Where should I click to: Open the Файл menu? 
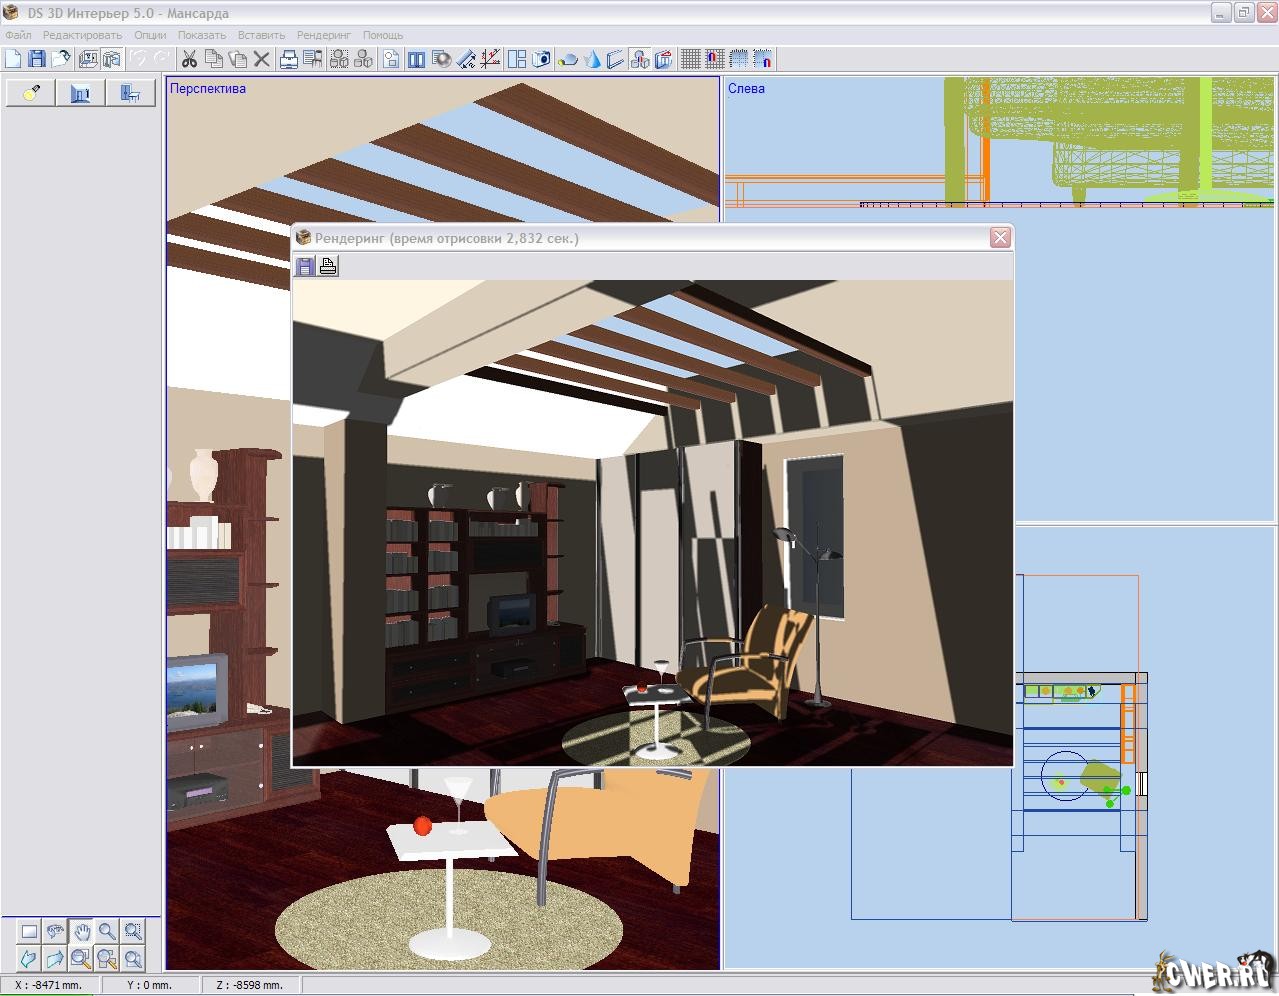tap(18, 35)
